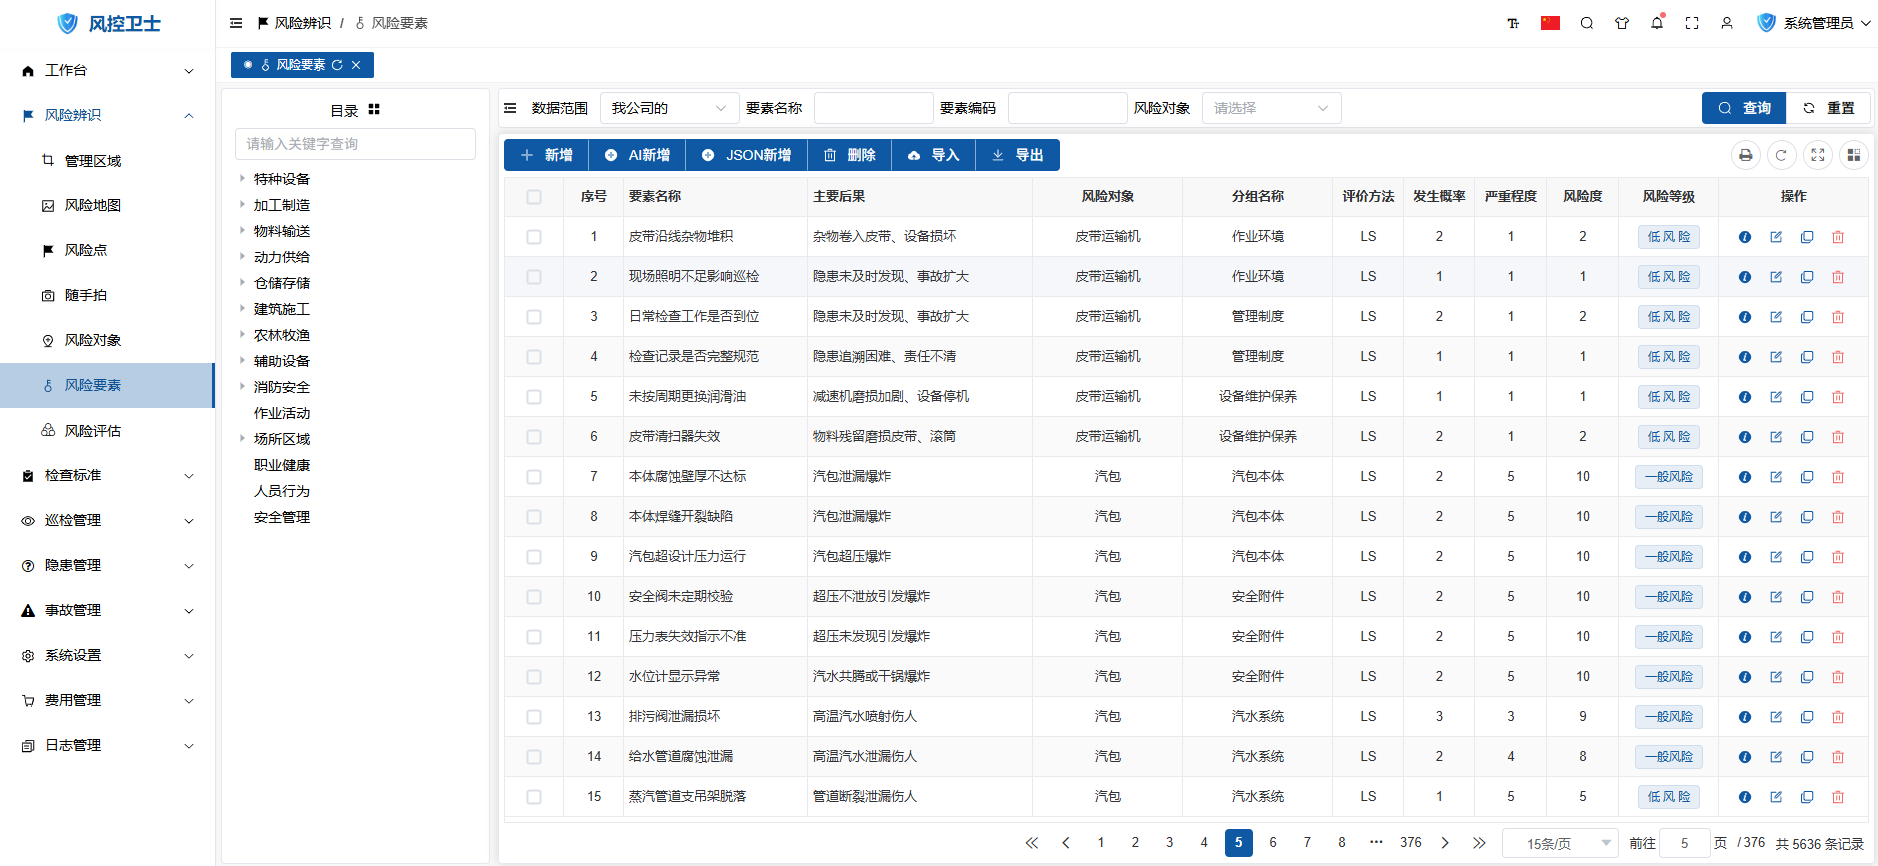Open the 风险对象 请选择 dropdown
Viewport: 1878px width, 866px height.
[1271, 108]
